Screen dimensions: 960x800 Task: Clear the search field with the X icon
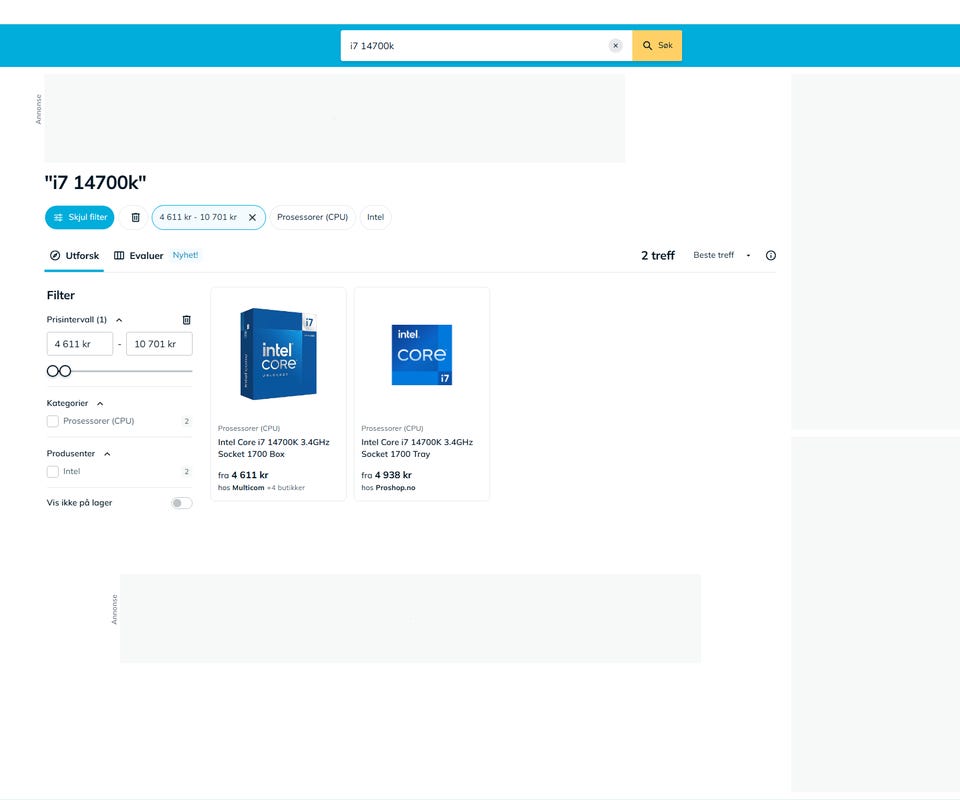(615, 45)
